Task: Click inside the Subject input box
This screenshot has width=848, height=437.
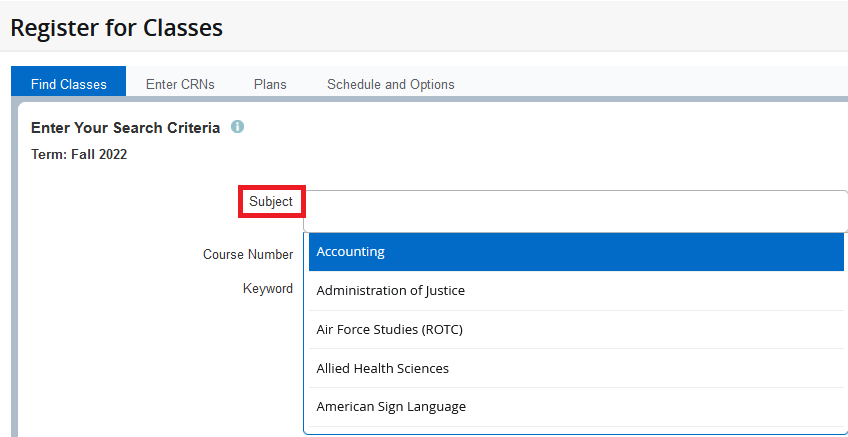Action: (x=575, y=211)
